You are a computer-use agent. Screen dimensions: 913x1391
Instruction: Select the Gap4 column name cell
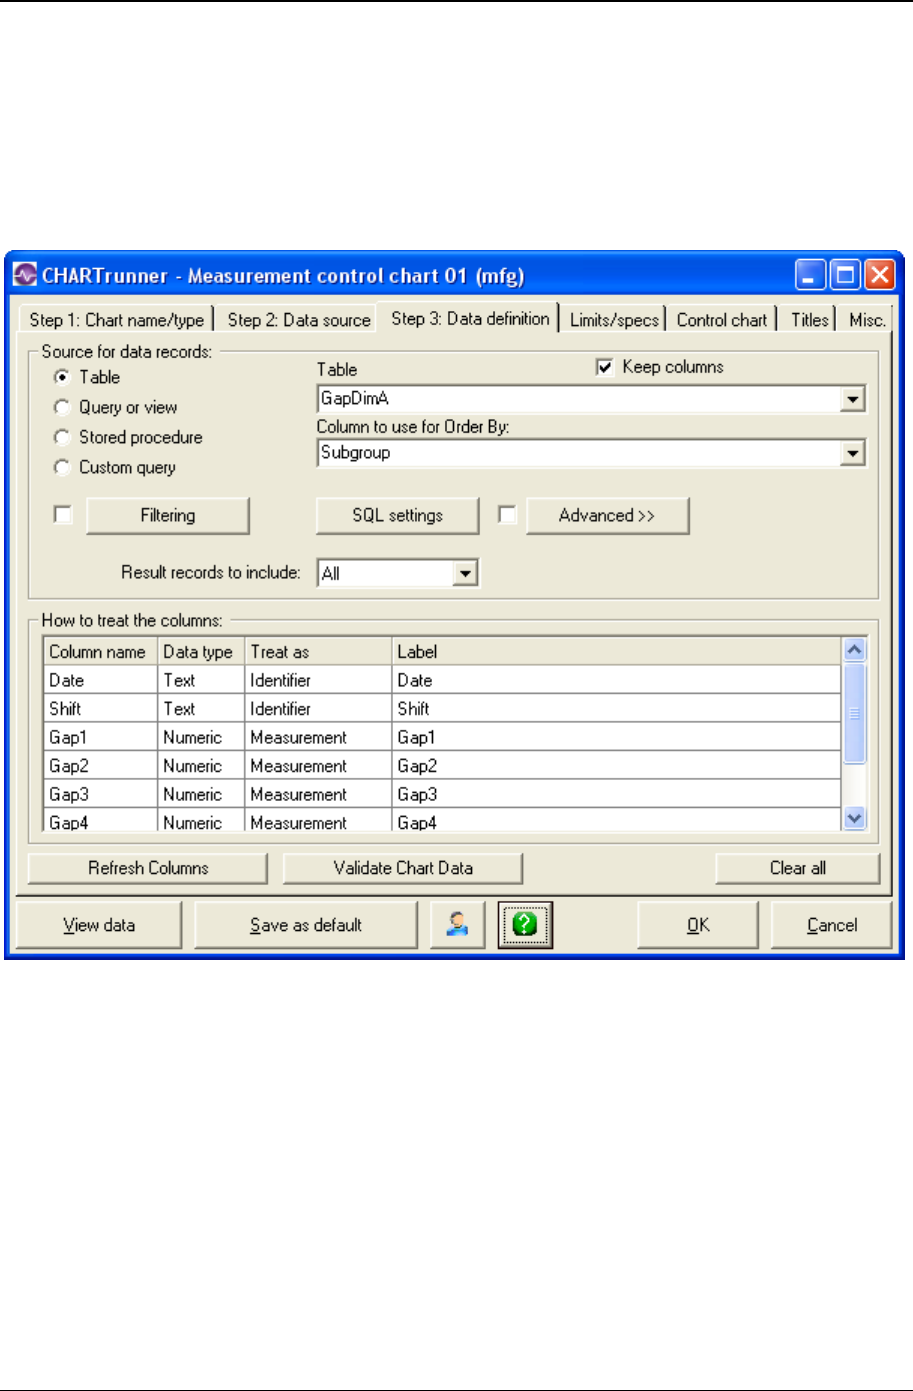(100, 821)
